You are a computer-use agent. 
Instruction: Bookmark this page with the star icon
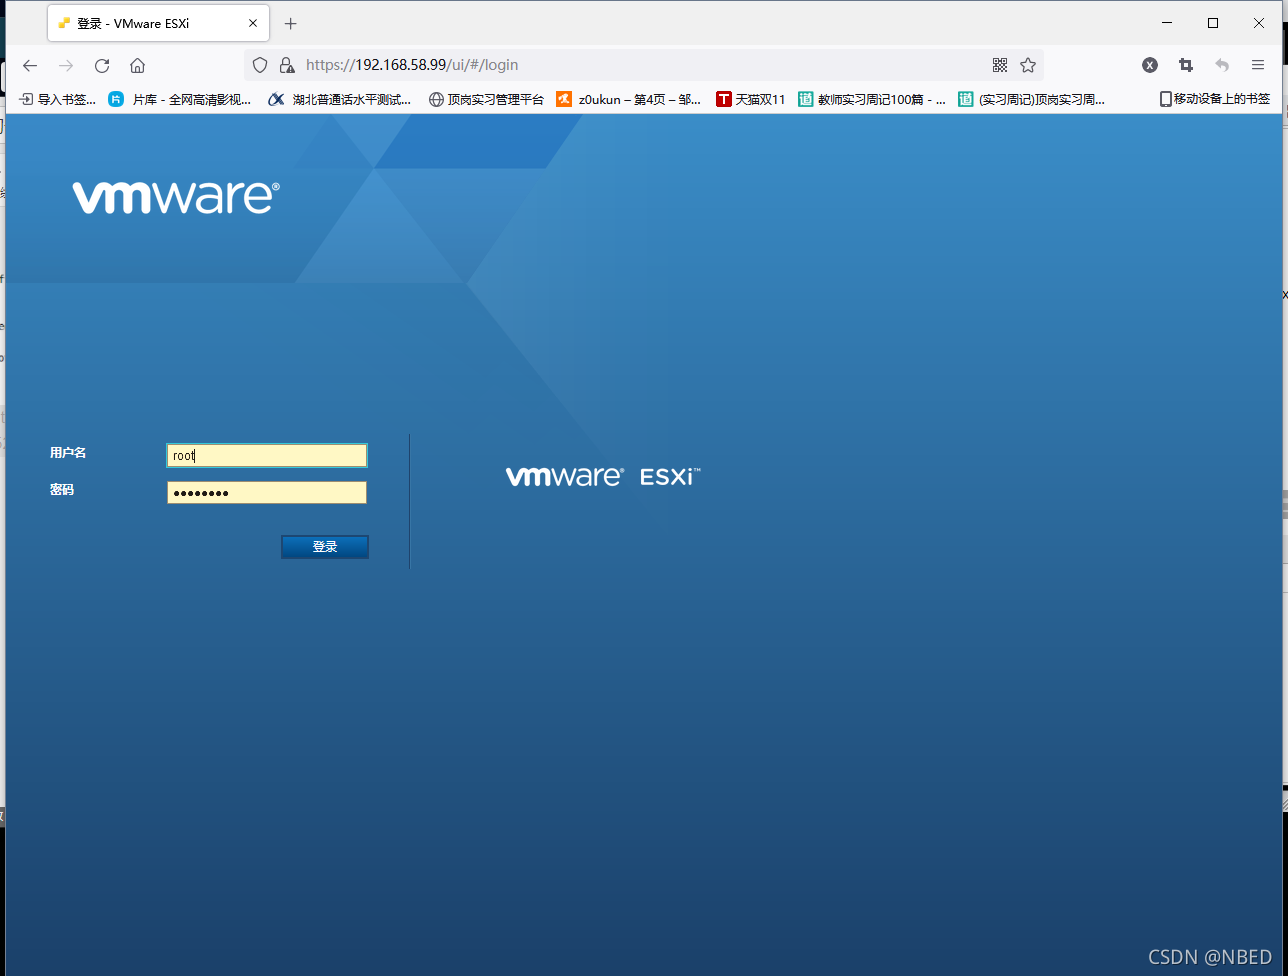1028,65
